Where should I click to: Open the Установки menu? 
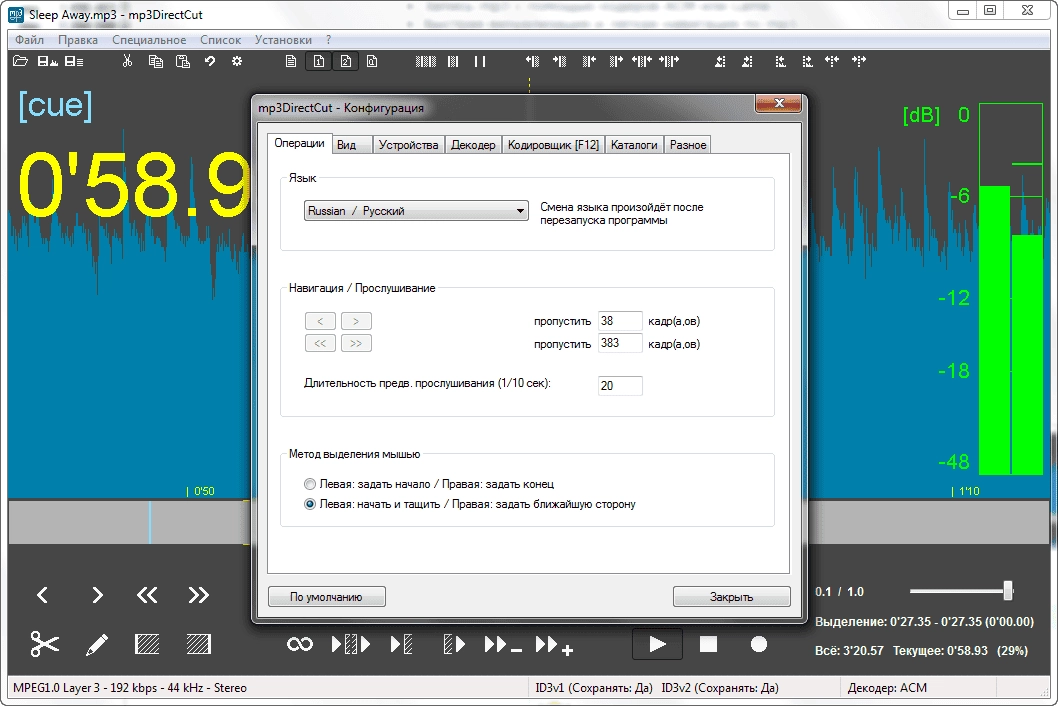tap(283, 40)
